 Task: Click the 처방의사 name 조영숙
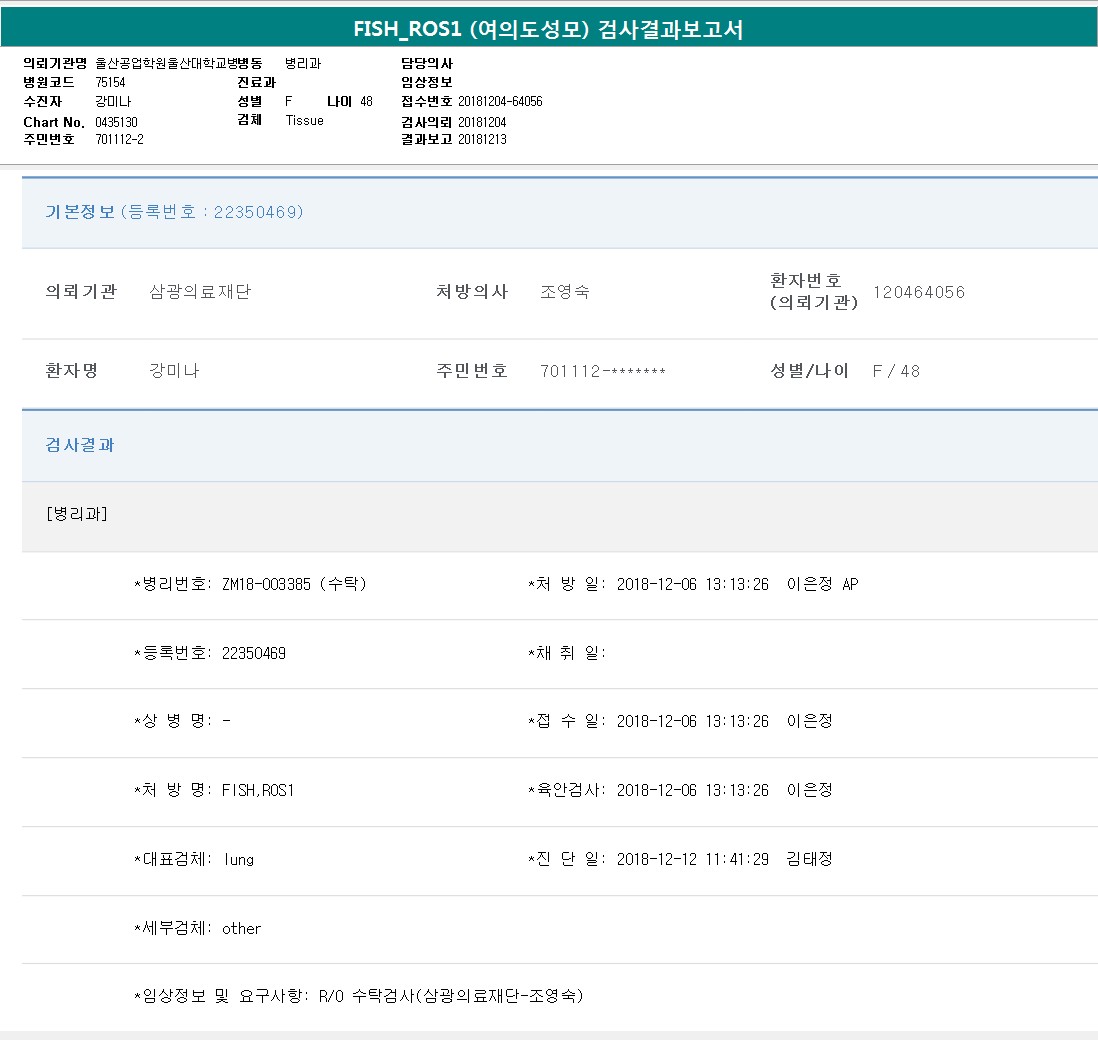564,292
